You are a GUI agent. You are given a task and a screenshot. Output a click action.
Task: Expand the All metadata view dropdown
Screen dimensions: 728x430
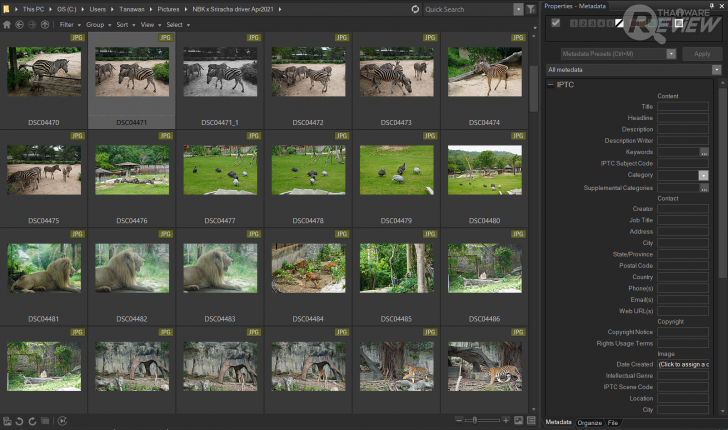coord(716,70)
